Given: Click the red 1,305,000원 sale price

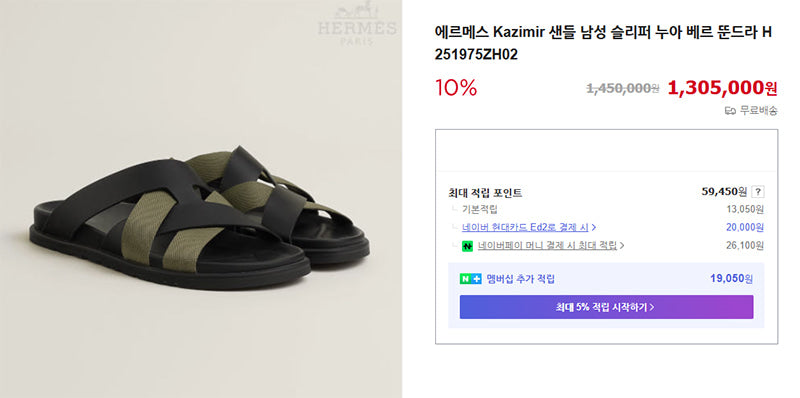Looking at the screenshot, I should [722, 88].
